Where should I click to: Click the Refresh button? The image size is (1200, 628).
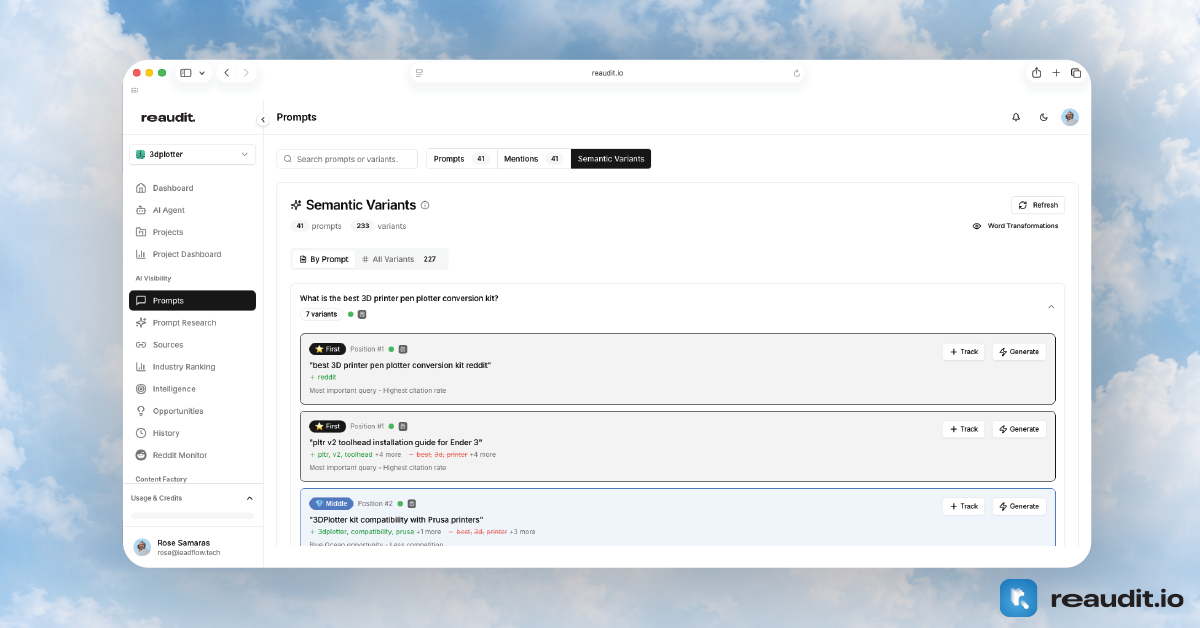pyautogui.click(x=1038, y=205)
